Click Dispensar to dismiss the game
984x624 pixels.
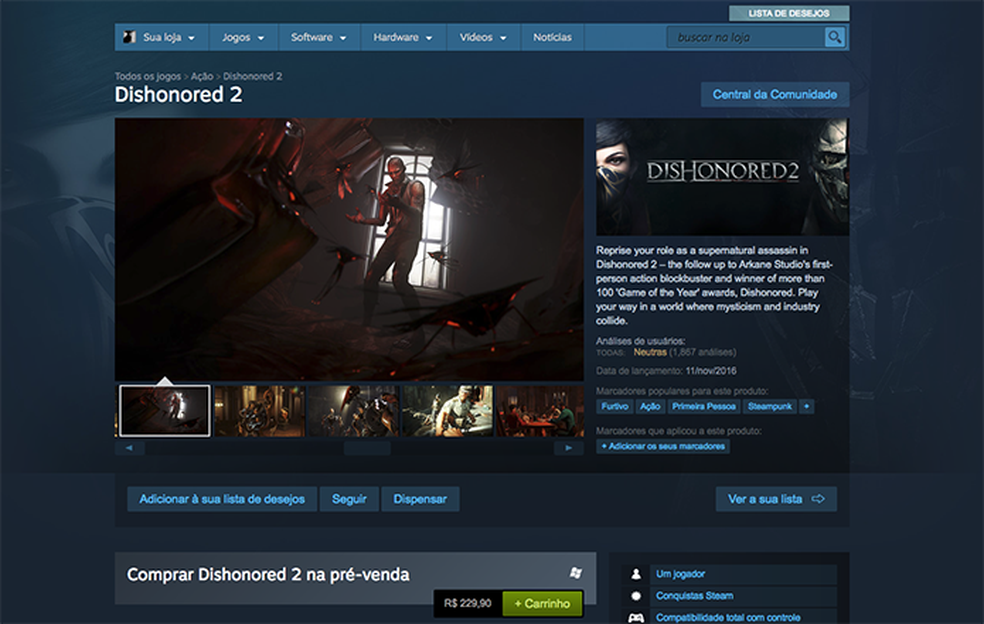tap(421, 498)
